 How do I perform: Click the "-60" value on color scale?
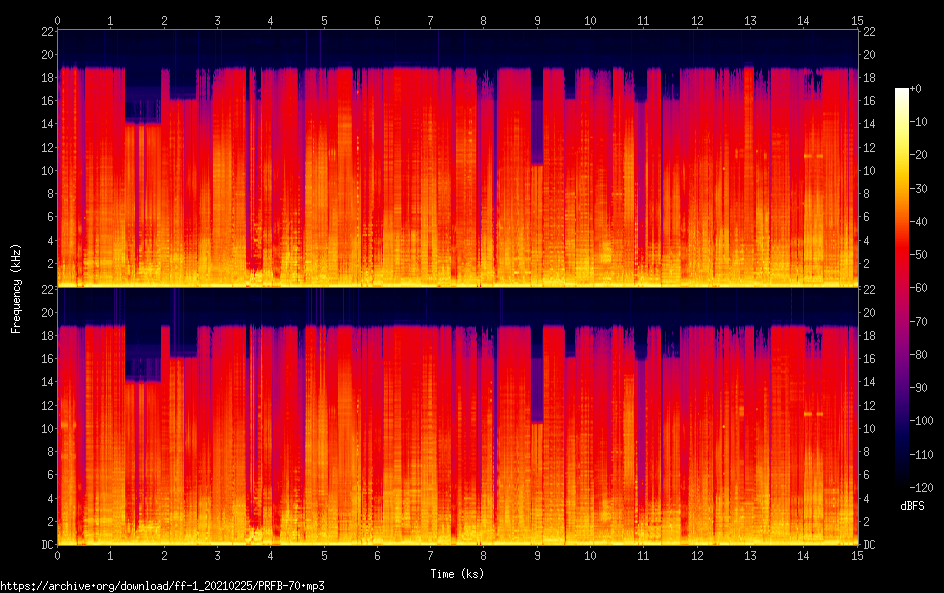pos(918,288)
